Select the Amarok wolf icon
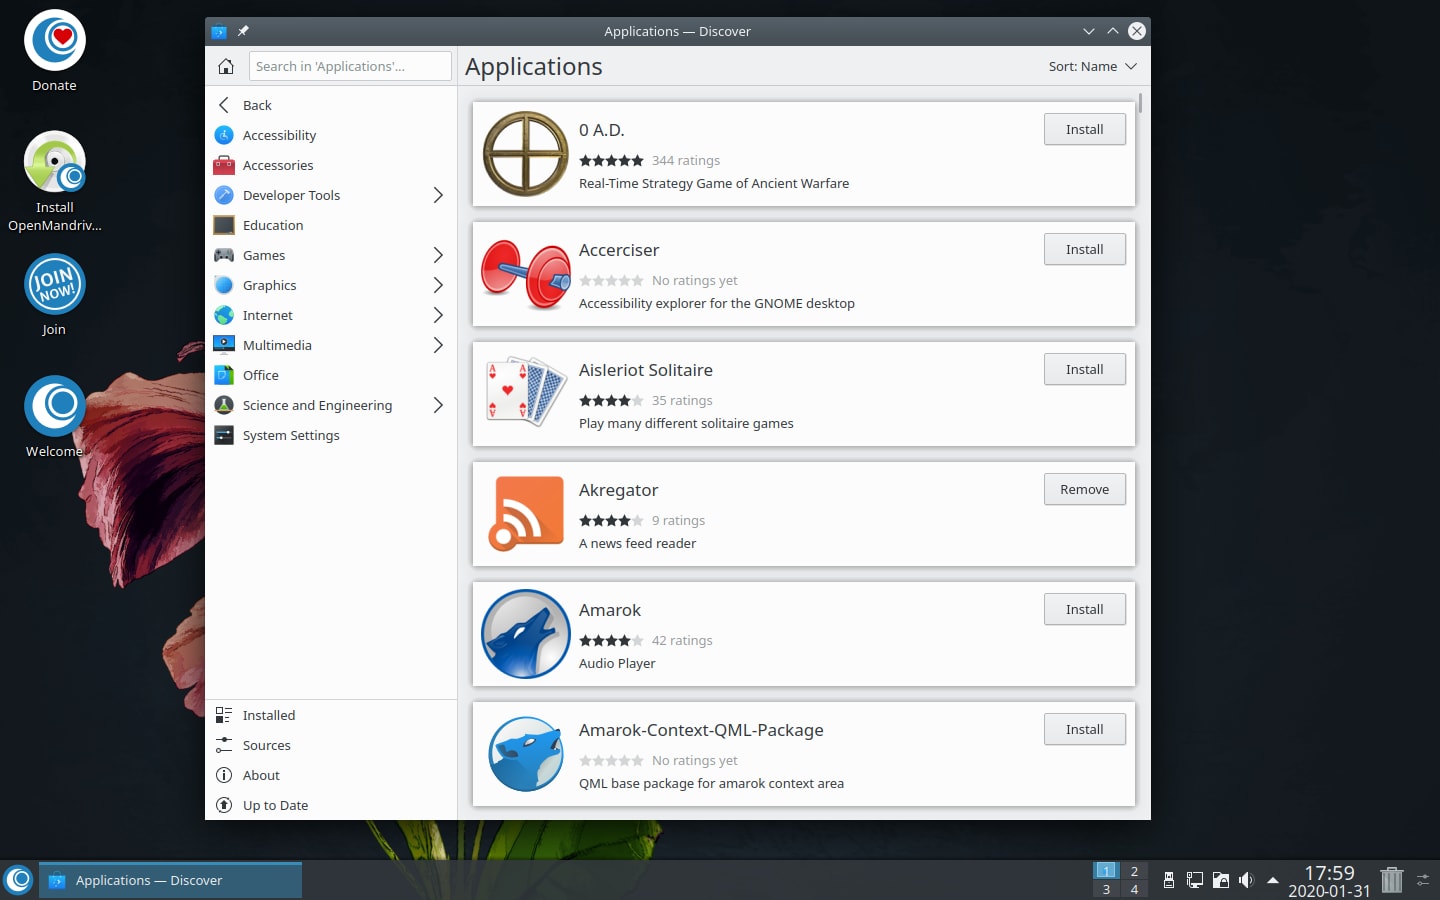 [x=525, y=634]
